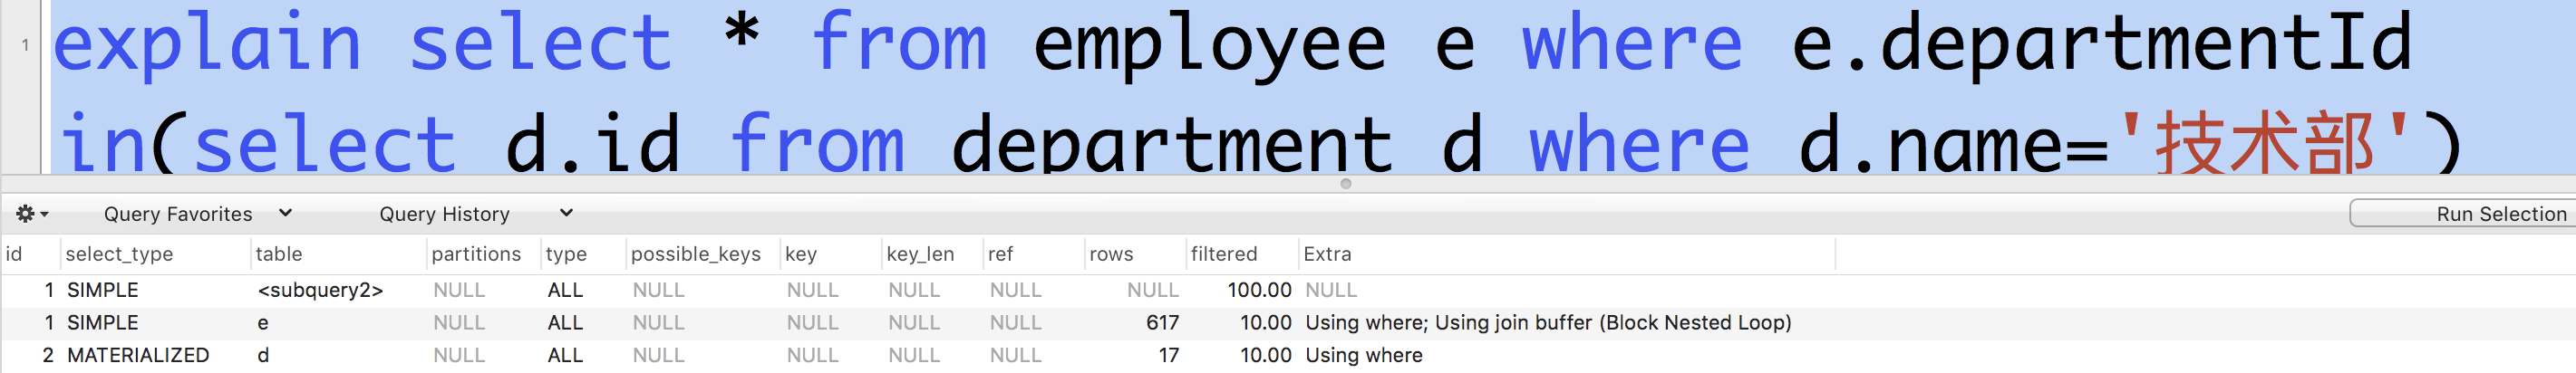Click 'employee' in the query text
Image resolution: width=2576 pixels, height=373 pixels.
pos(1209,46)
